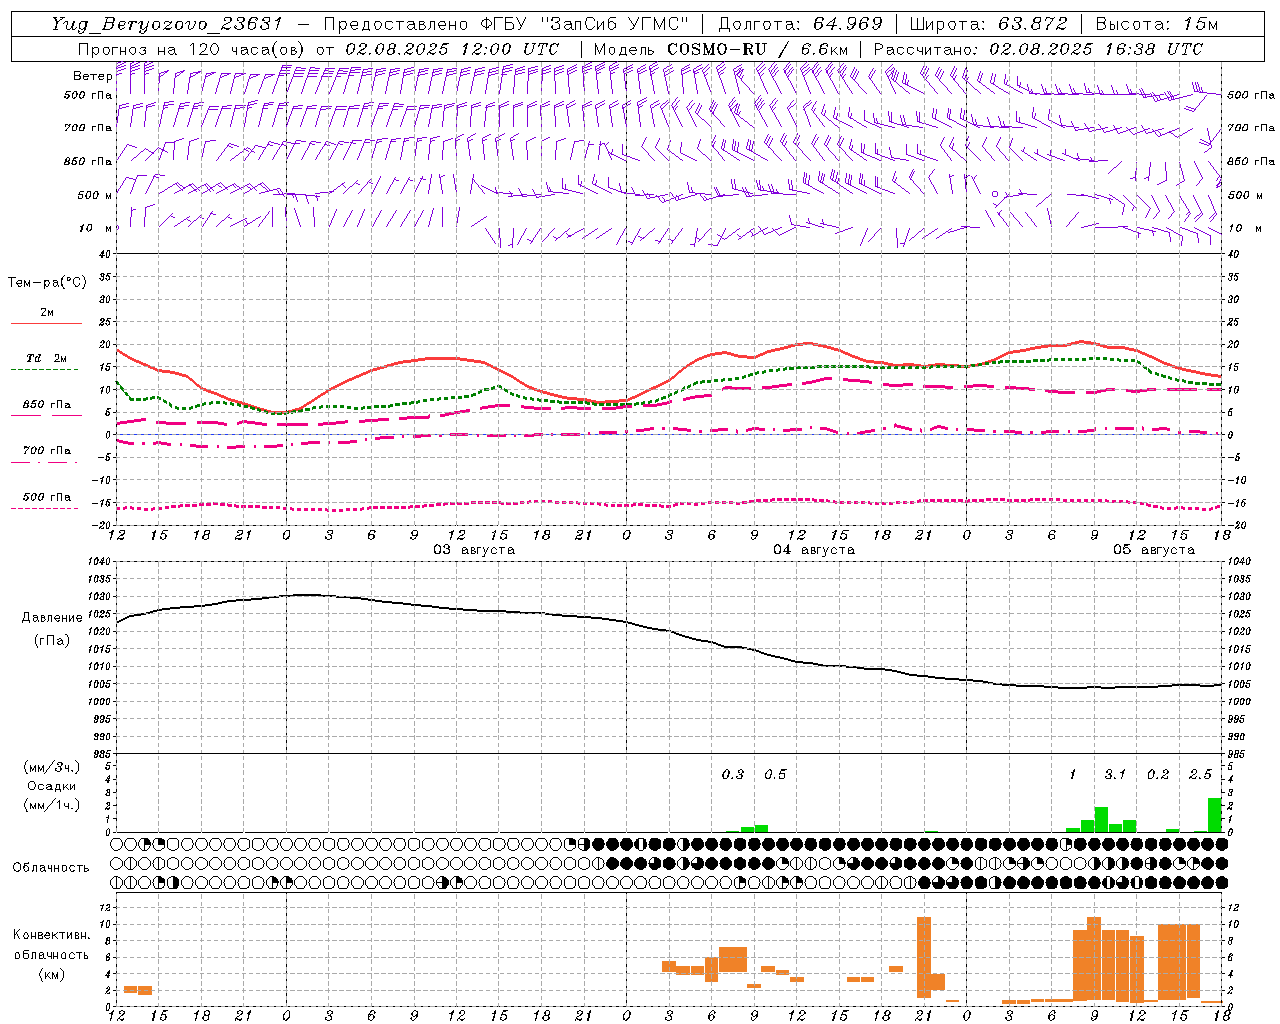
Task: Click the Давление panel label
Action: coord(52,618)
